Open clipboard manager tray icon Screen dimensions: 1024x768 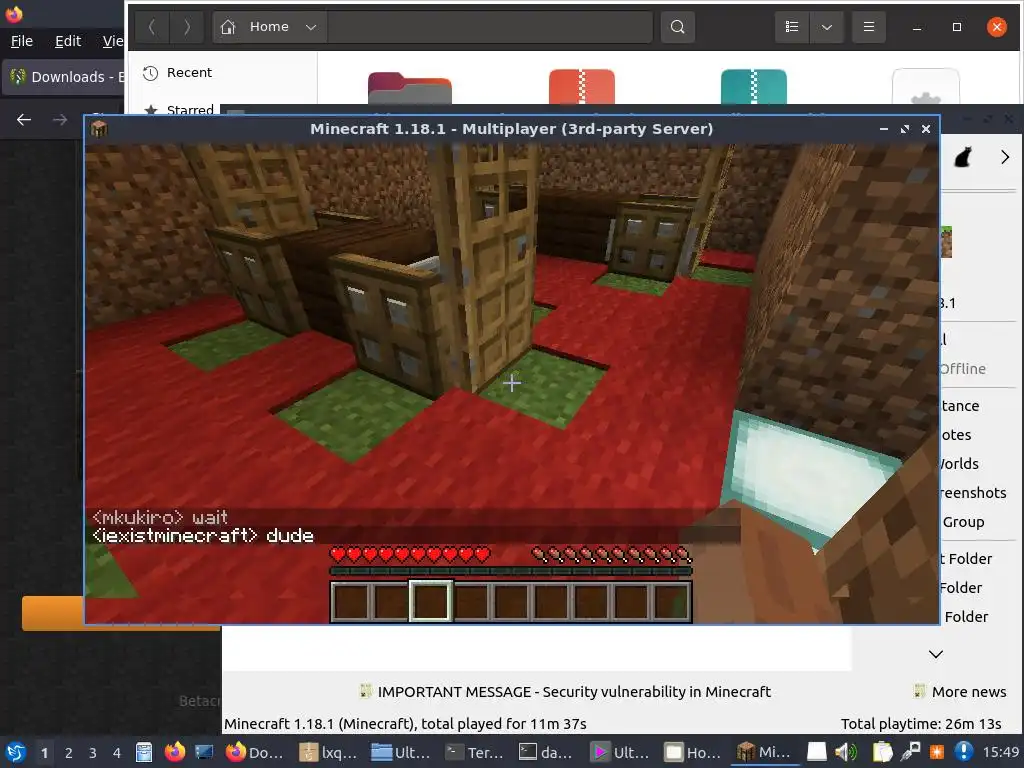click(x=882, y=752)
